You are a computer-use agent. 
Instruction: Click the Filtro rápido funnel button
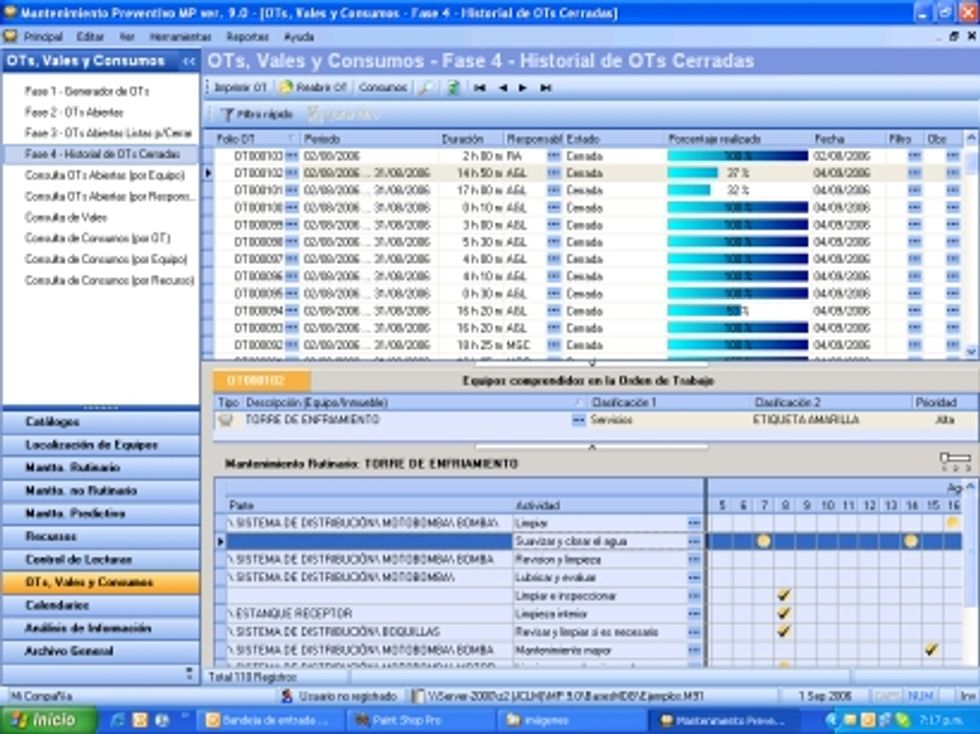pyautogui.click(x=257, y=114)
